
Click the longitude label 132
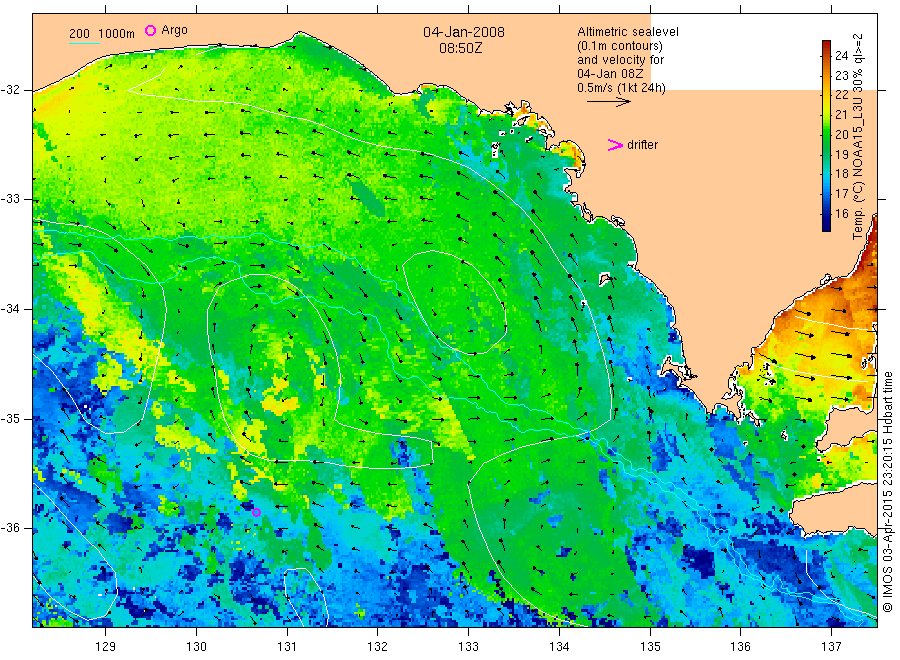coord(378,647)
